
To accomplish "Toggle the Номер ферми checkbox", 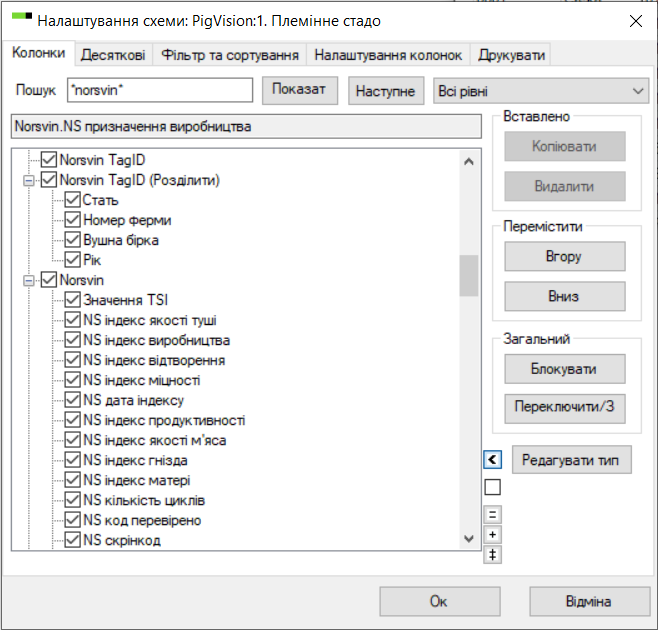I will [x=72, y=220].
